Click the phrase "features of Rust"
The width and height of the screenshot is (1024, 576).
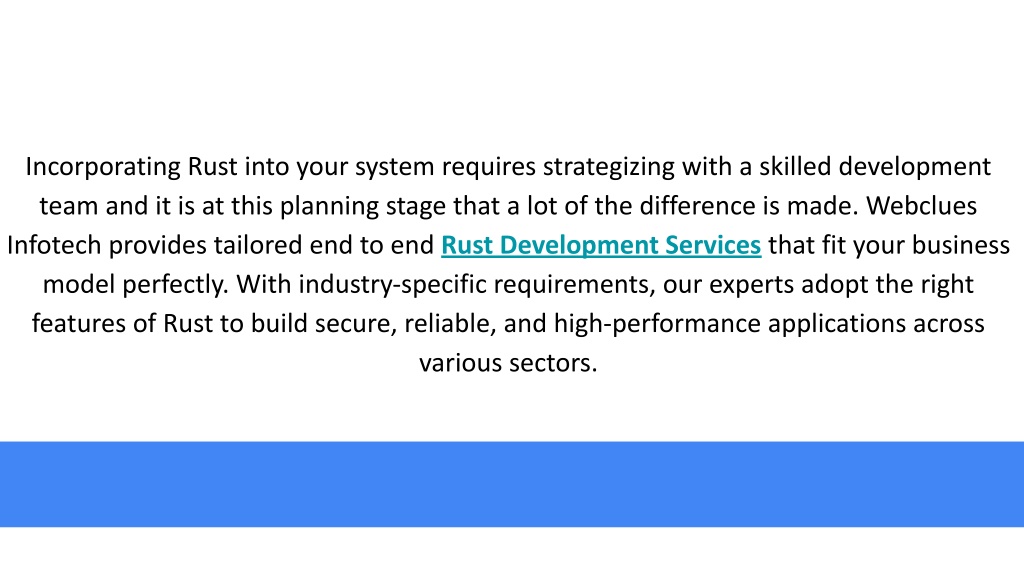pos(123,324)
